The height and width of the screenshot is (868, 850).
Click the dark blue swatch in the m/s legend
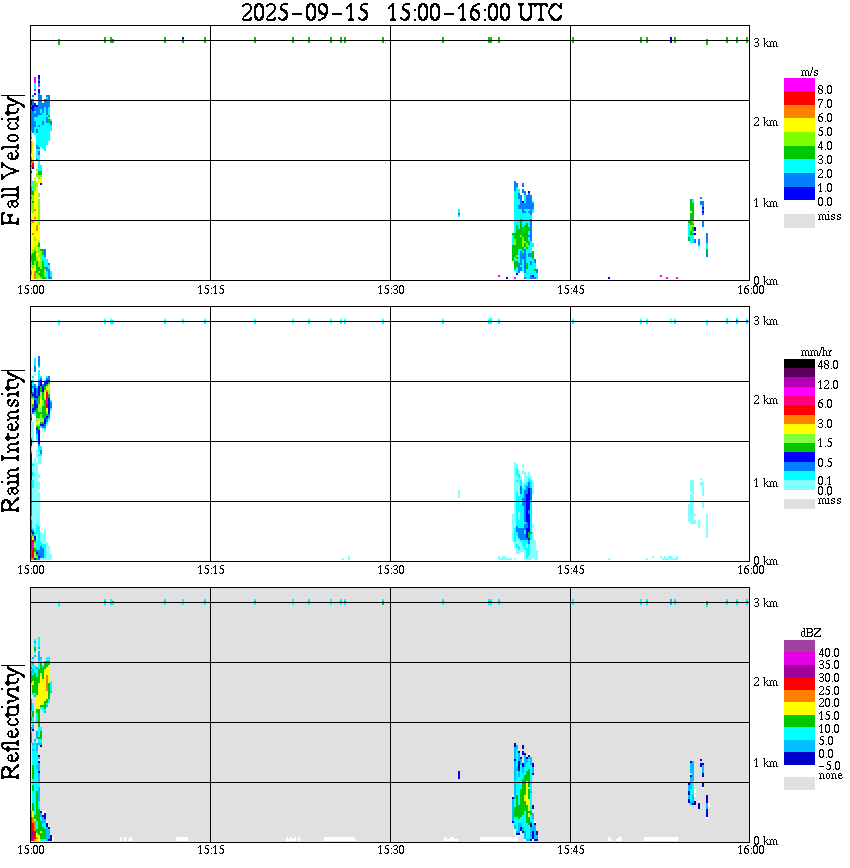click(799, 194)
